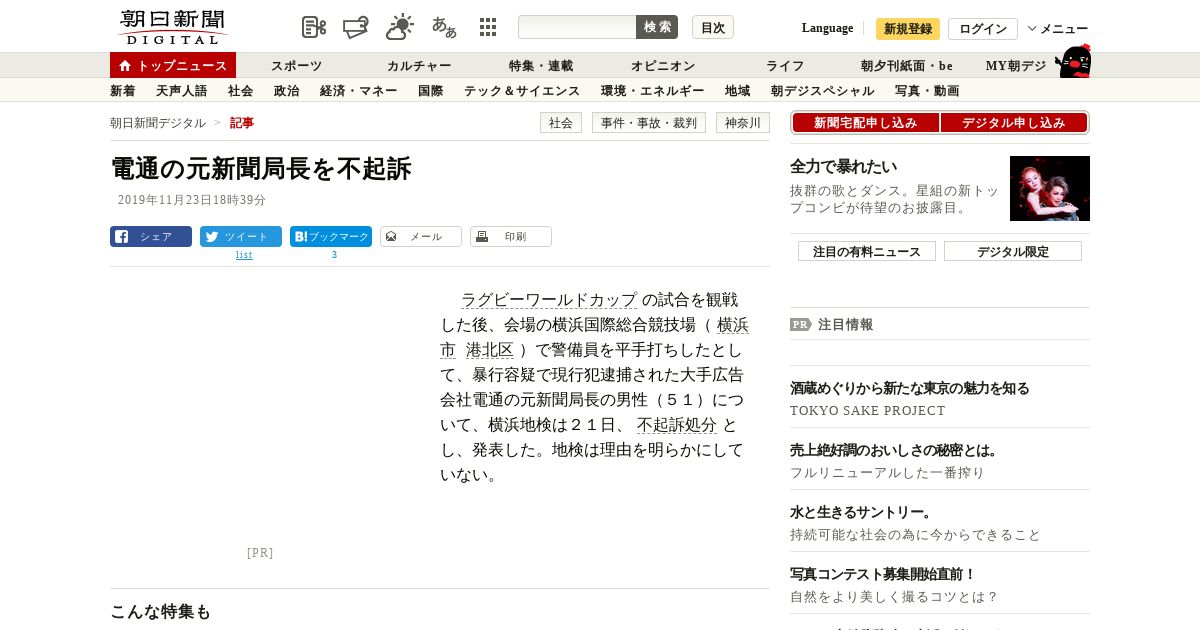The height and width of the screenshot is (630, 1200).
Task: Switch to デジタル限定 tab
Action: click(x=1013, y=251)
